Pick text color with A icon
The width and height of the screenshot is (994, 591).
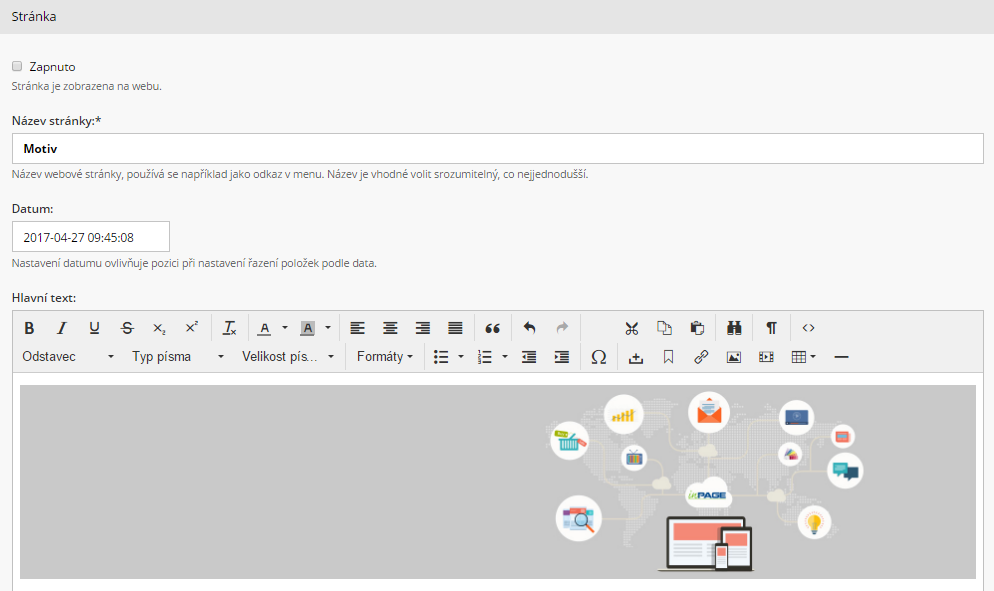click(x=264, y=328)
